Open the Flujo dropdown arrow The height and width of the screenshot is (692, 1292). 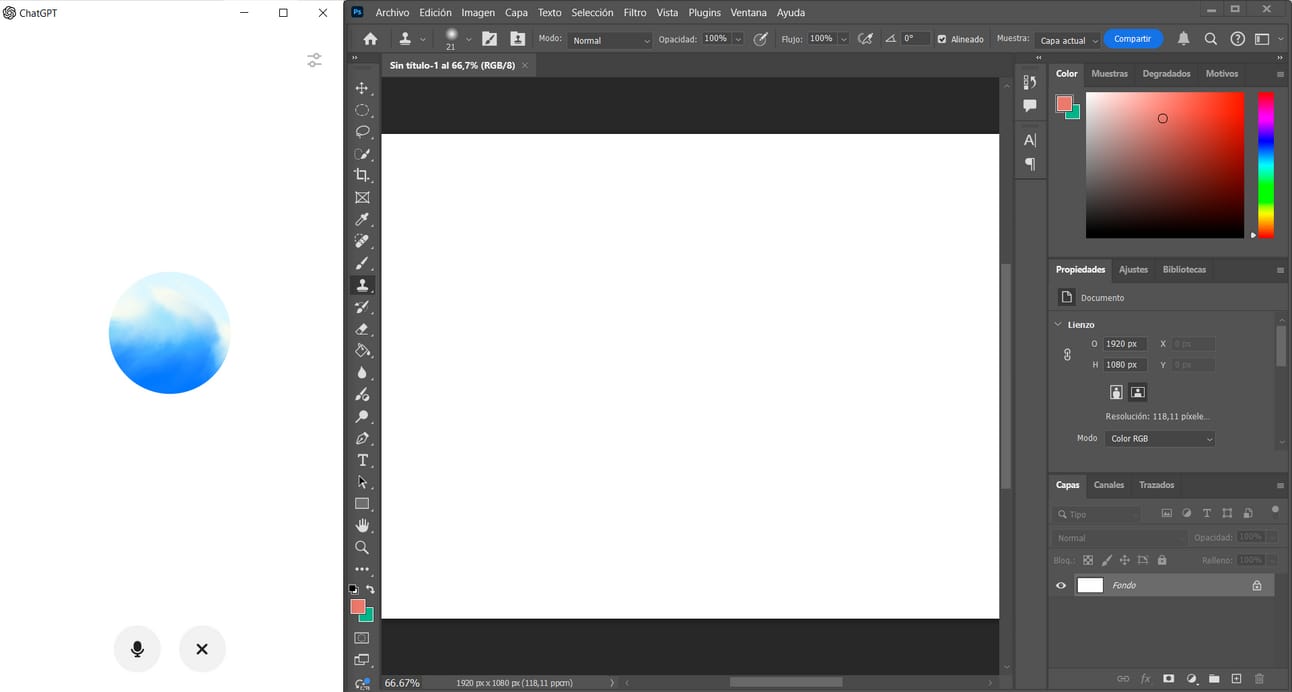[844, 39]
